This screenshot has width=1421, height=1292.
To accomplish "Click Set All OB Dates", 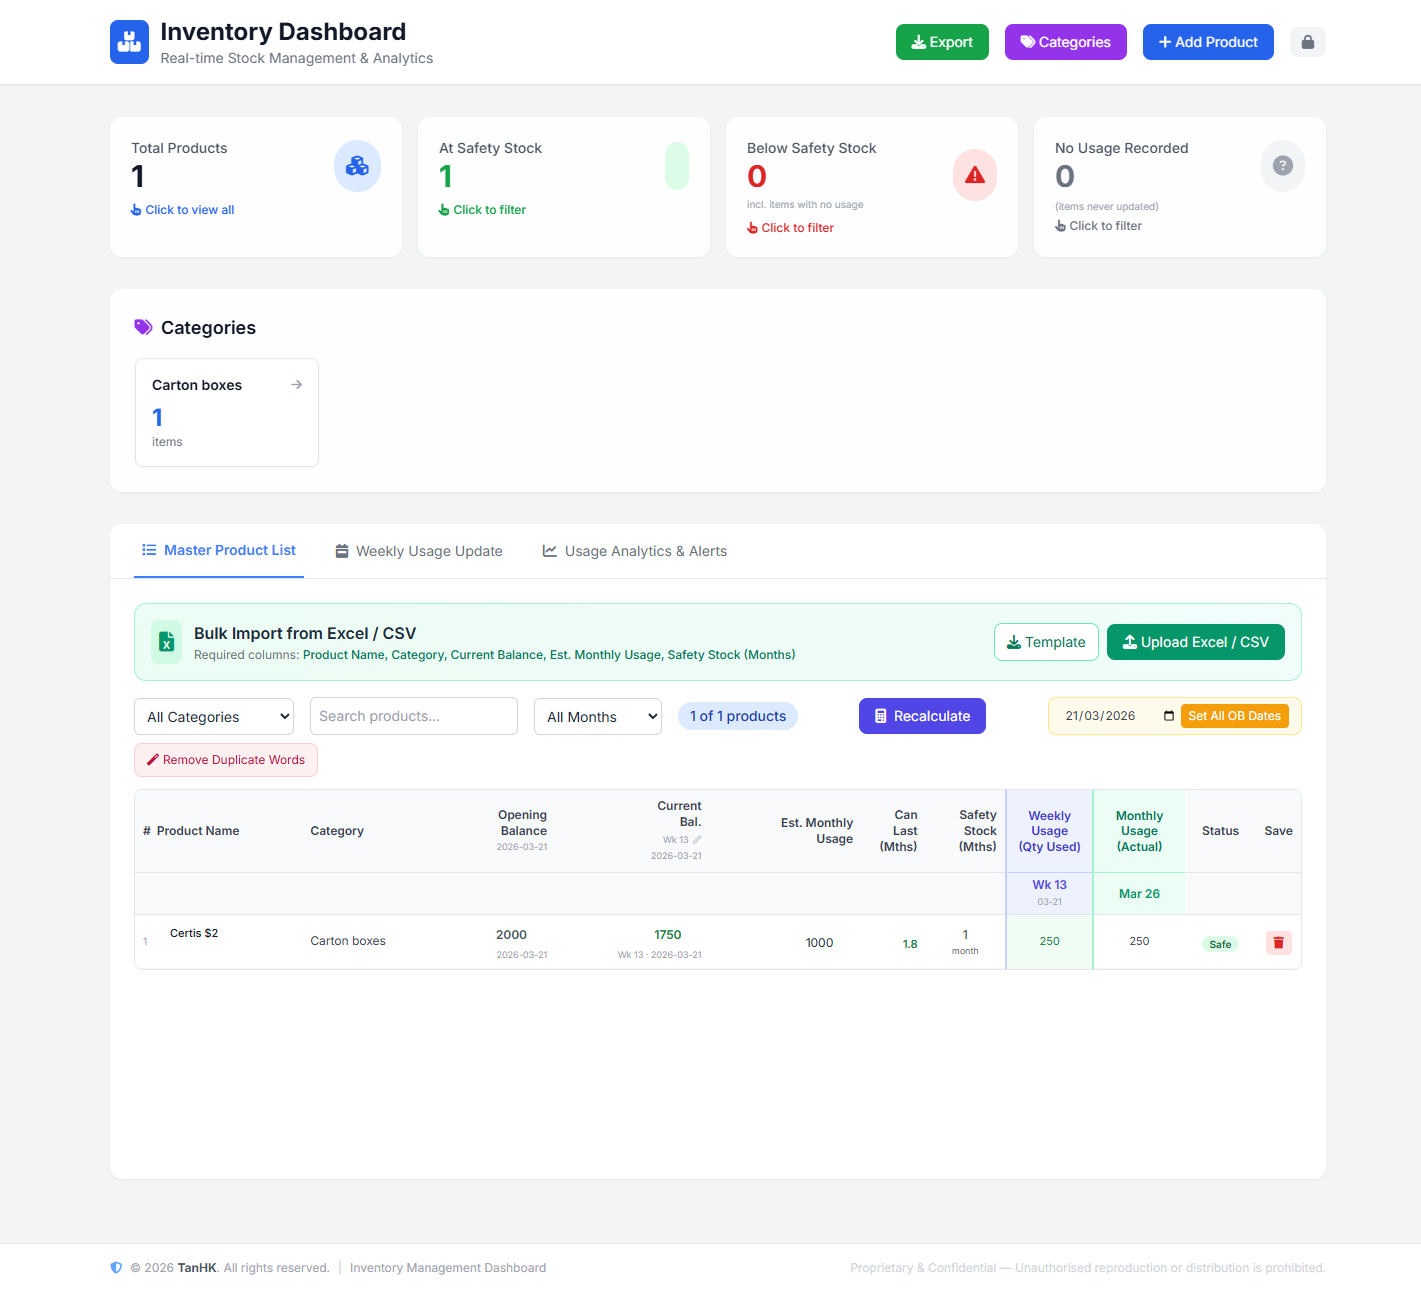I will pyautogui.click(x=1234, y=716).
